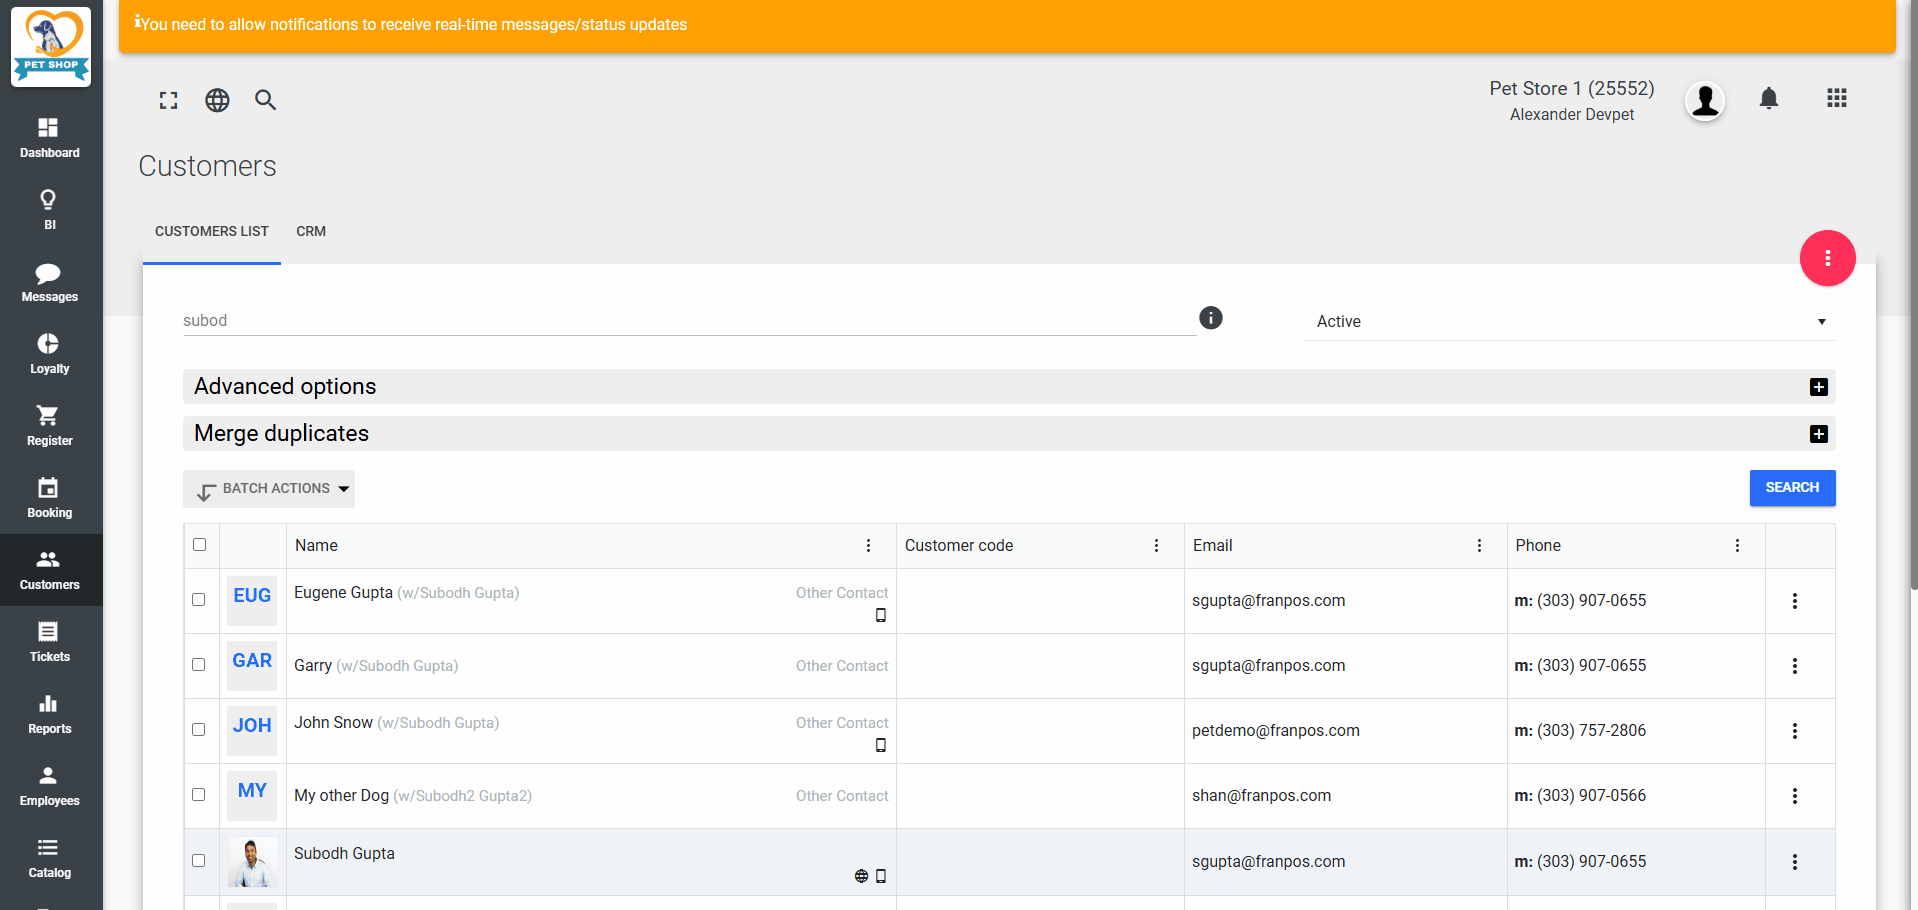Open the Email column menu

(1479, 546)
